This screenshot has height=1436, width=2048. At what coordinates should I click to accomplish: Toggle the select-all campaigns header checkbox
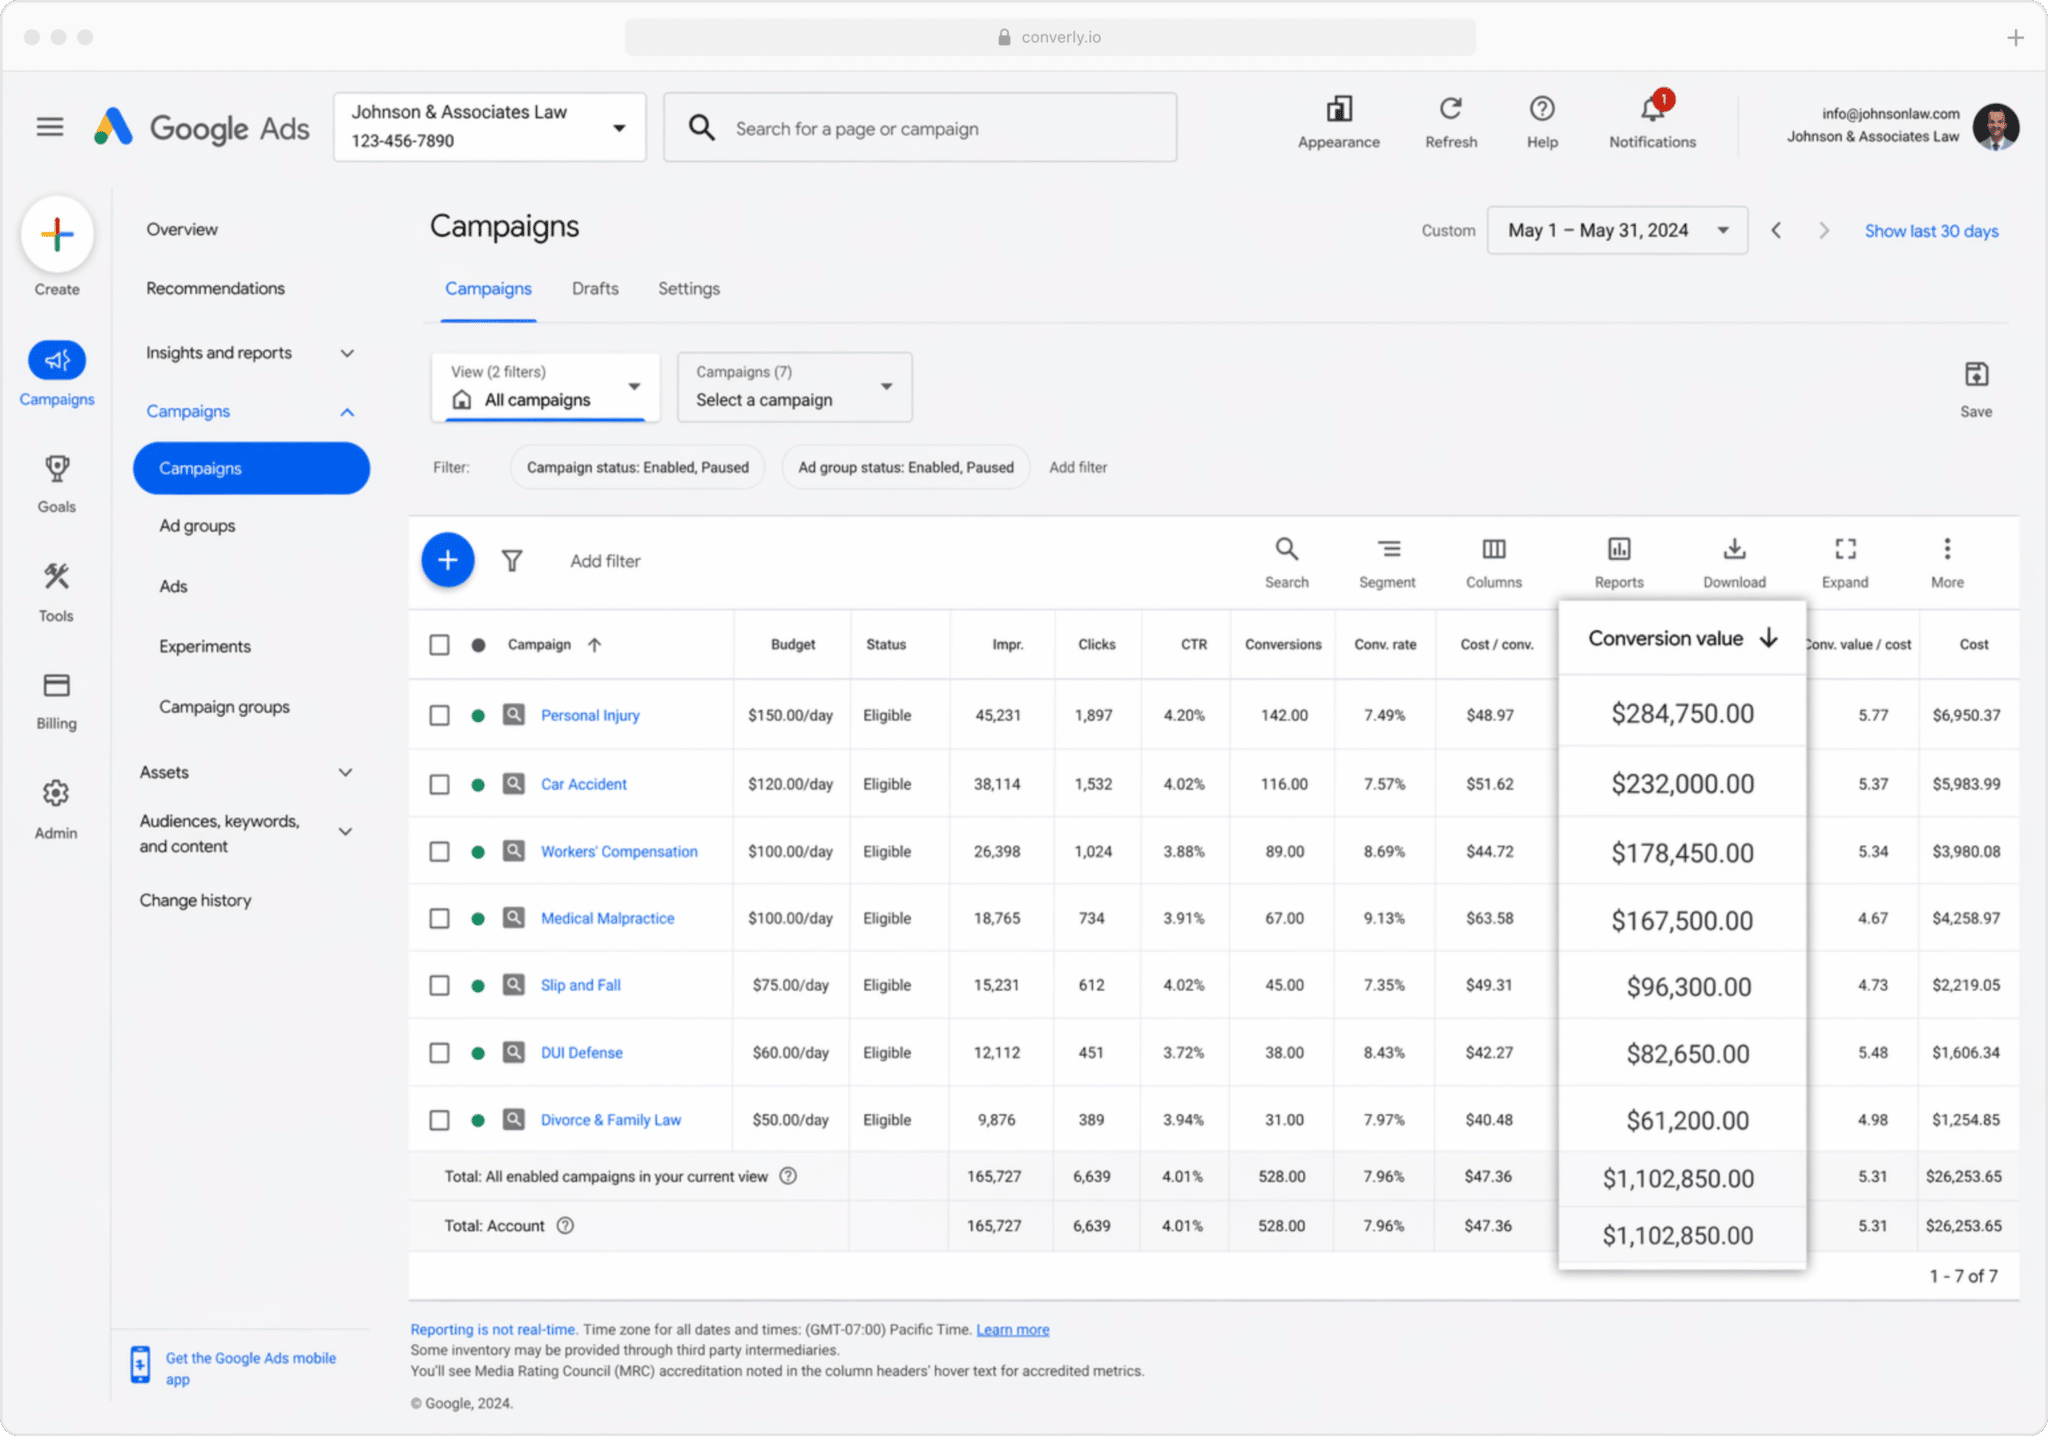click(439, 644)
